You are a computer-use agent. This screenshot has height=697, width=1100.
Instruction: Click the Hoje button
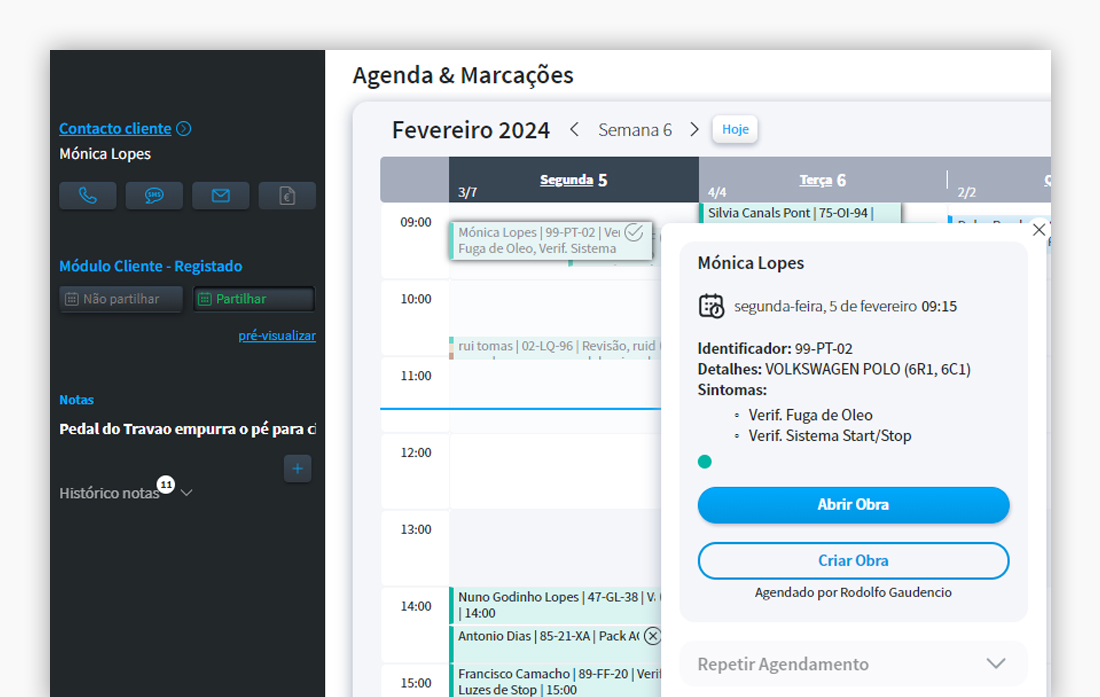coord(735,129)
